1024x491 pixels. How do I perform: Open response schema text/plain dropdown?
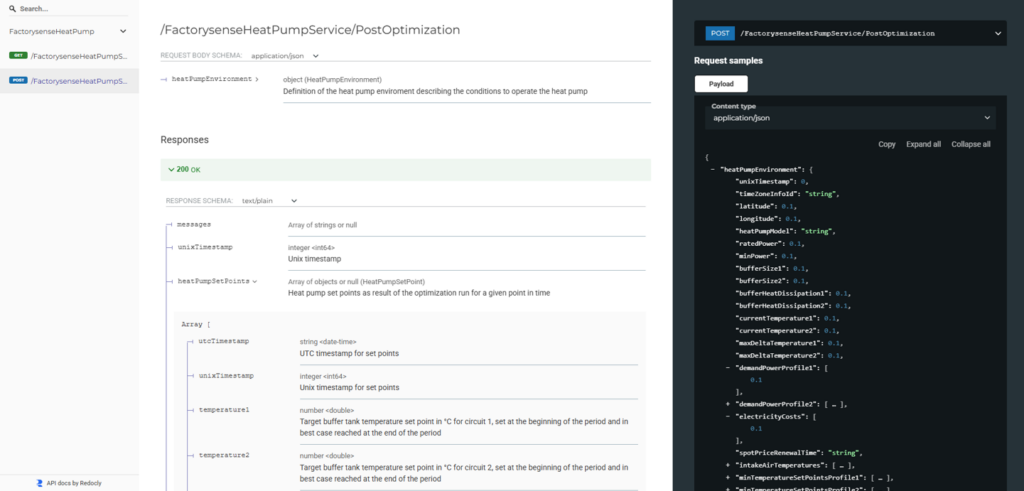point(270,201)
